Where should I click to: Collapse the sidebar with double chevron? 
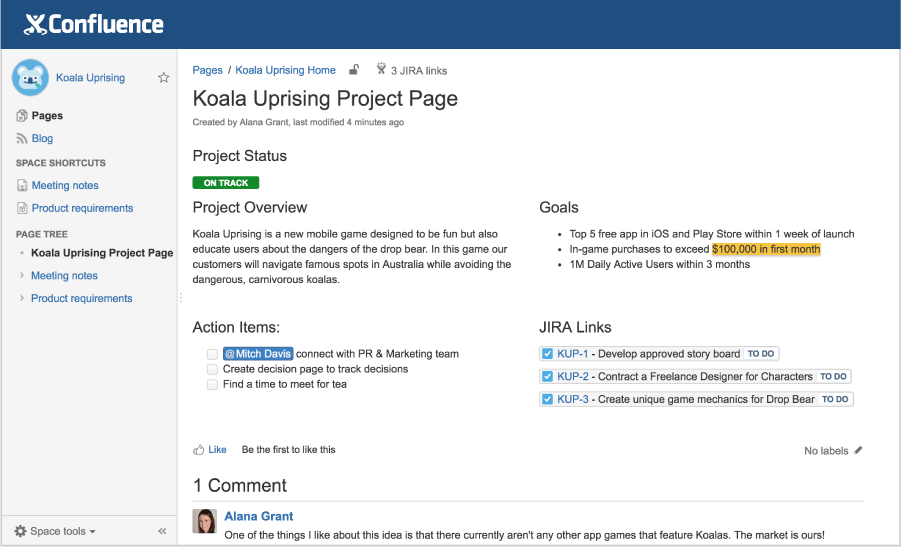162,531
